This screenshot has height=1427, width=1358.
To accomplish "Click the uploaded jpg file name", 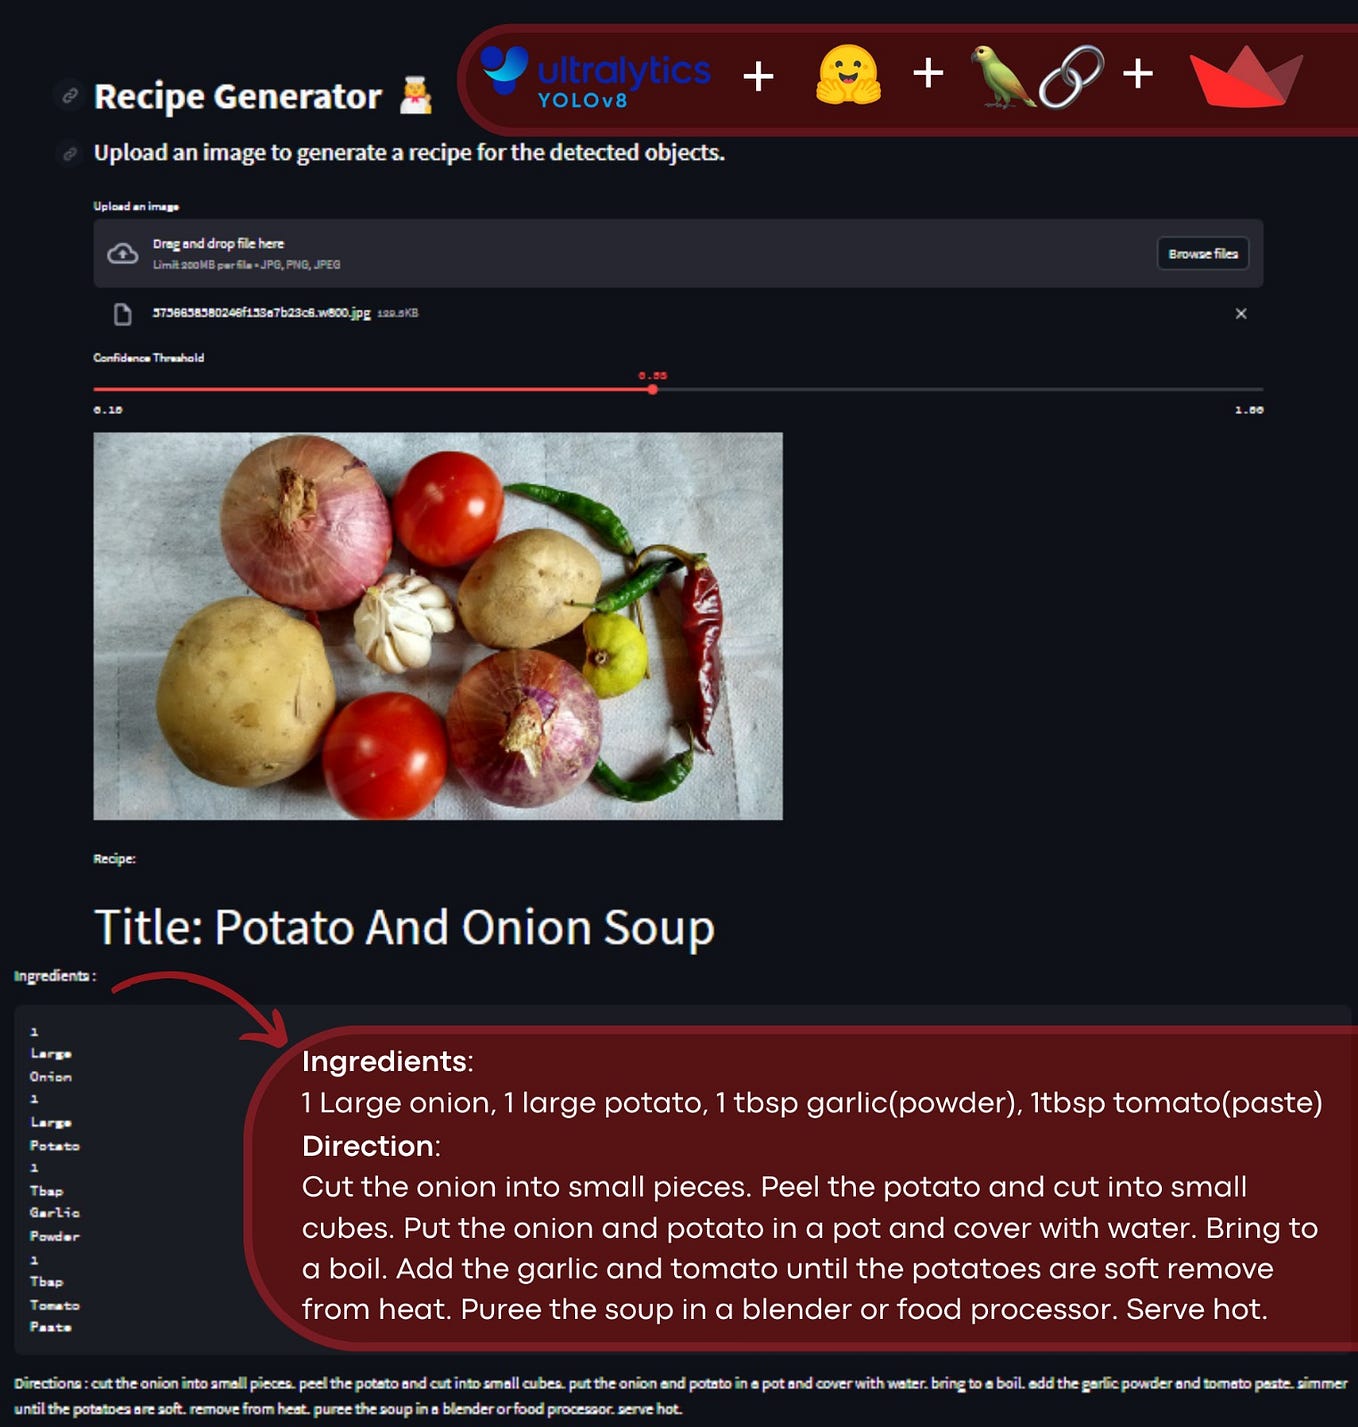I will click(261, 313).
